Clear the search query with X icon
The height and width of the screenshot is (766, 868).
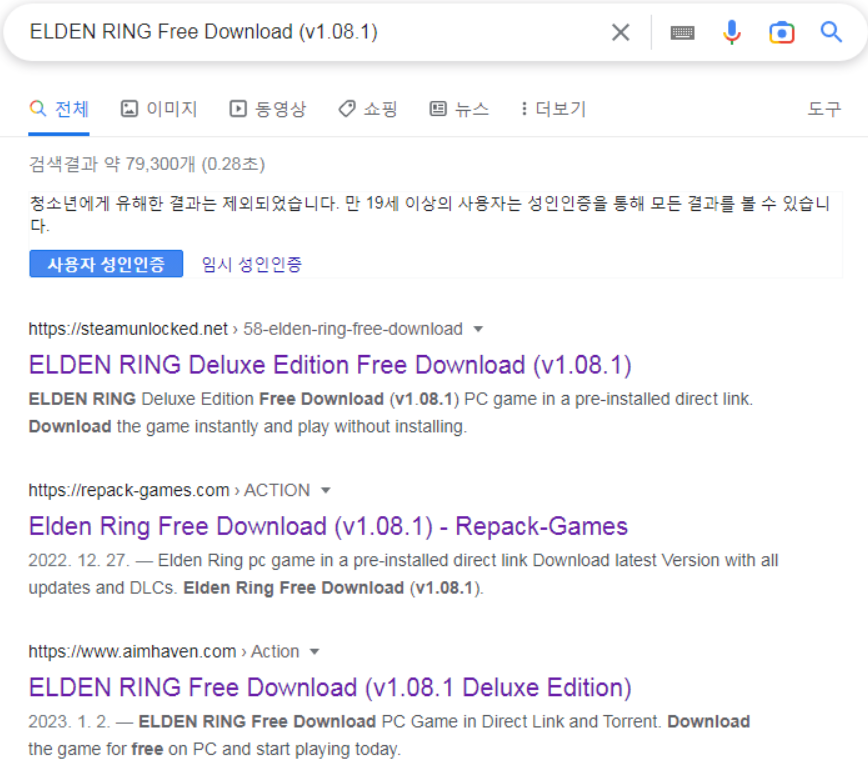(621, 33)
